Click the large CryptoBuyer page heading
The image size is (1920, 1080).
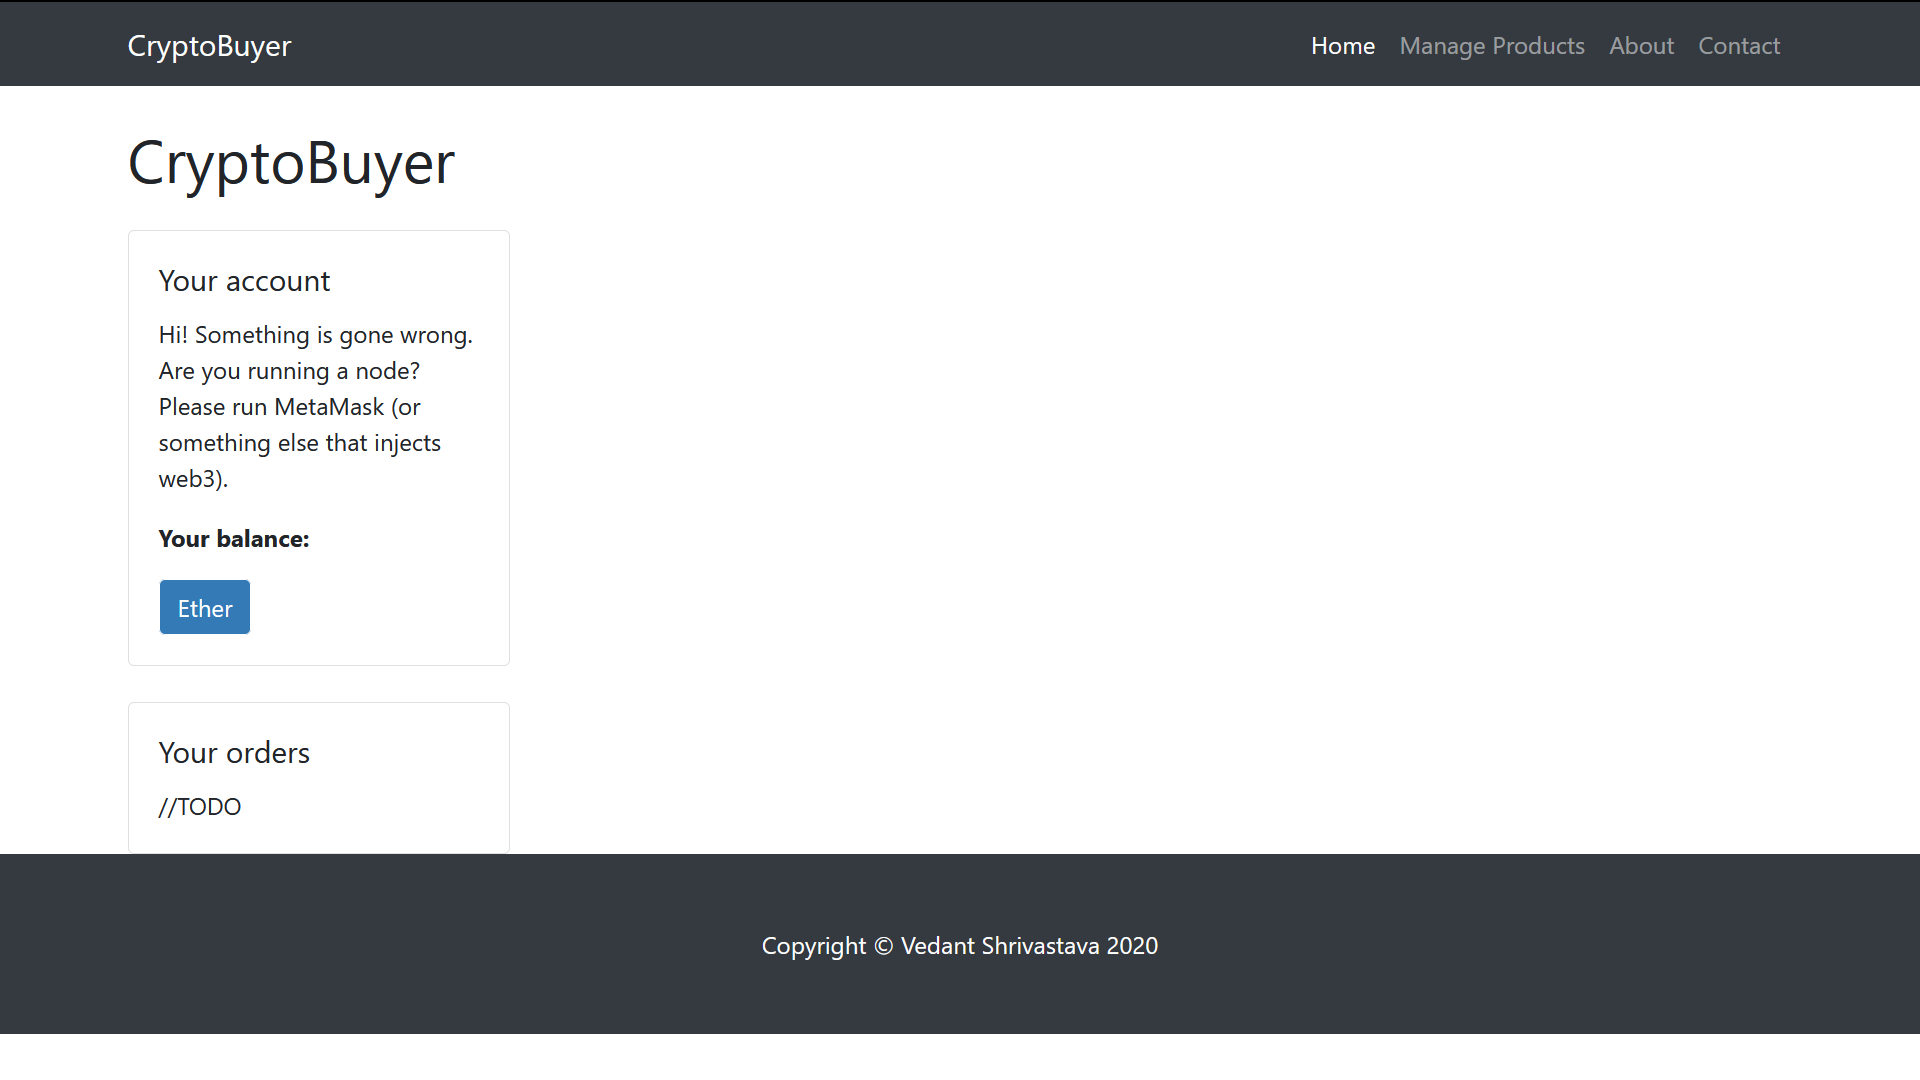tap(291, 162)
